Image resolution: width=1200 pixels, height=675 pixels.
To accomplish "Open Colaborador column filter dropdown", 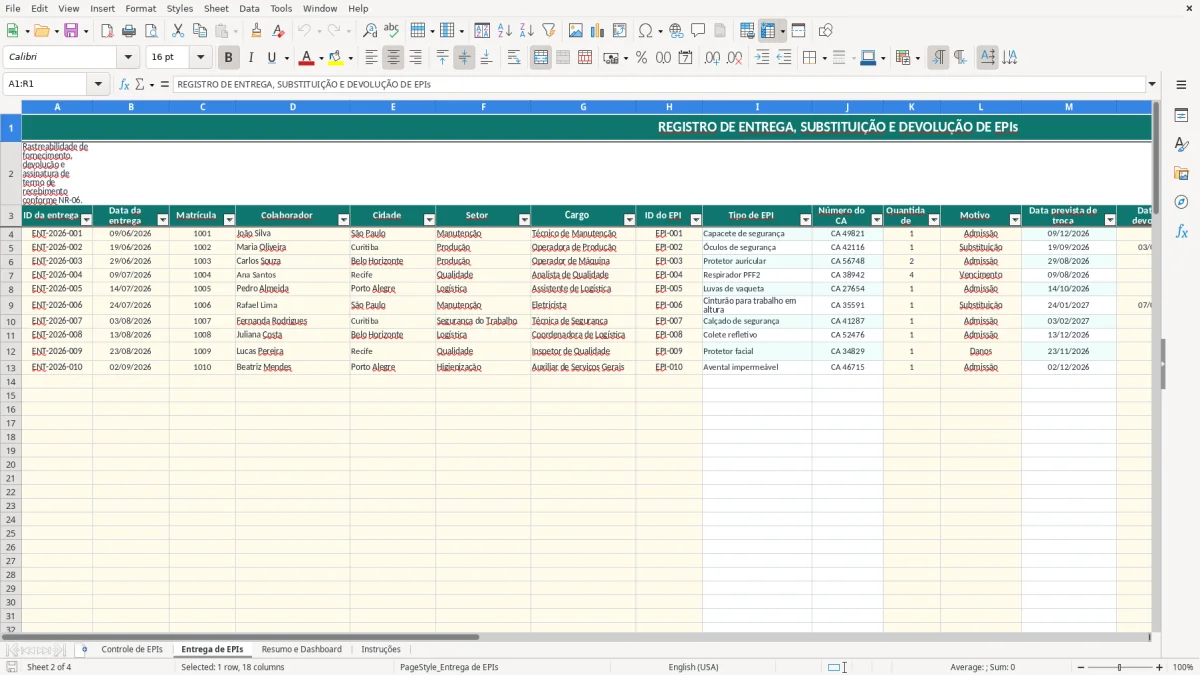I will pyautogui.click(x=344, y=220).
